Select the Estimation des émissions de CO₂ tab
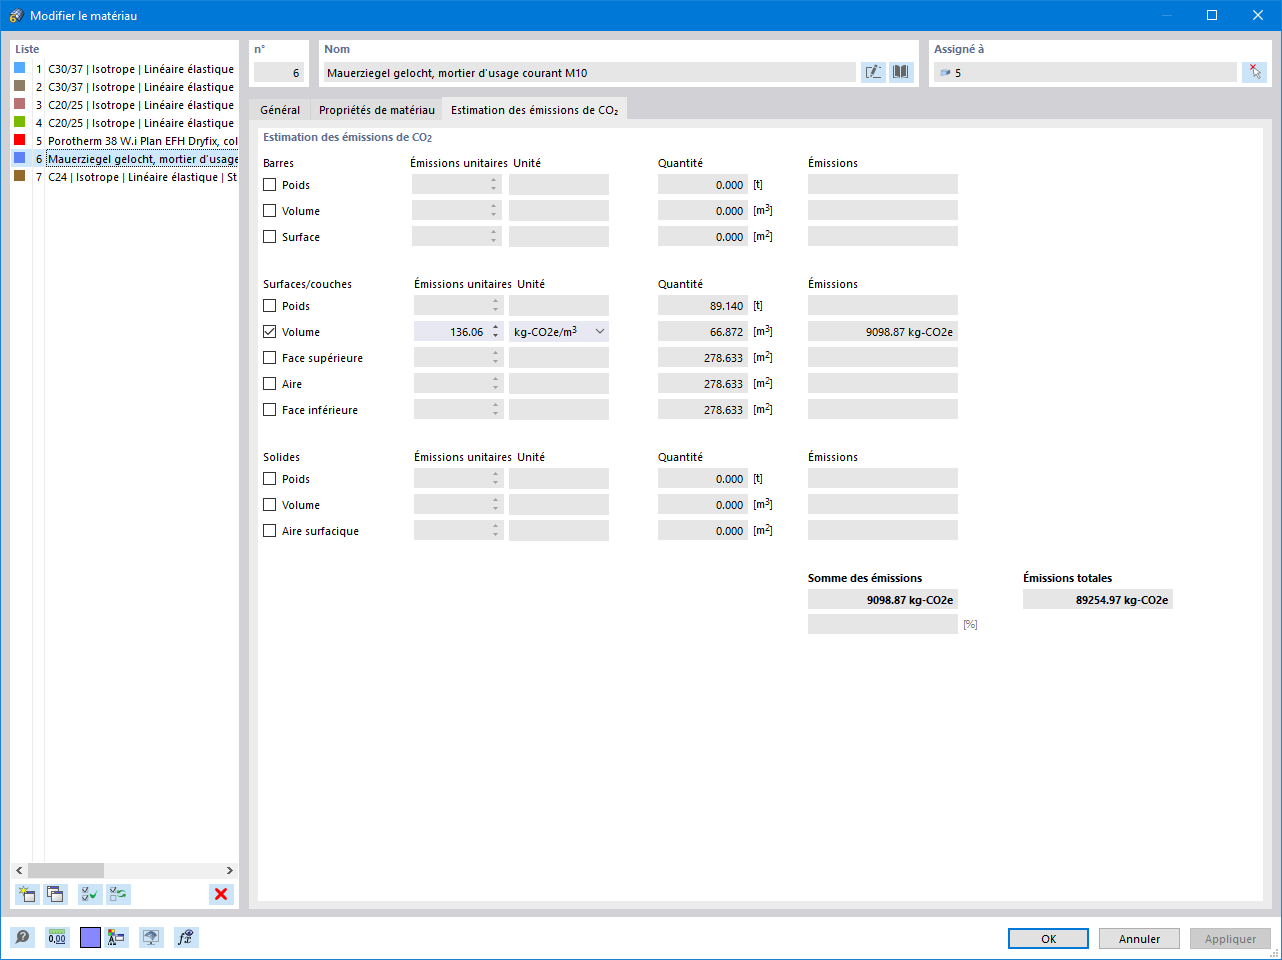Image resolution: width=1282 pixels, height=960 pixels. point(535,110)
